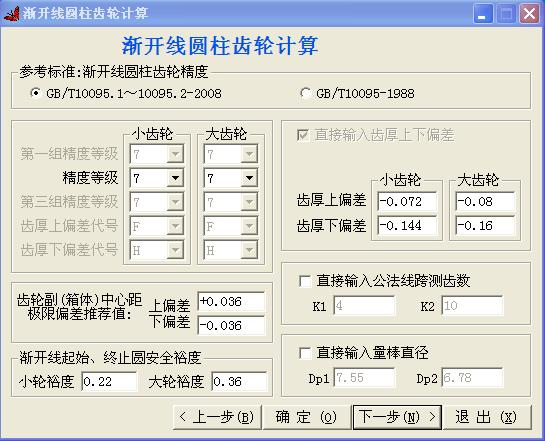Click 小轮裕度 input field 0.22
Screen dimensions: 545x441
tap(109, 382)
